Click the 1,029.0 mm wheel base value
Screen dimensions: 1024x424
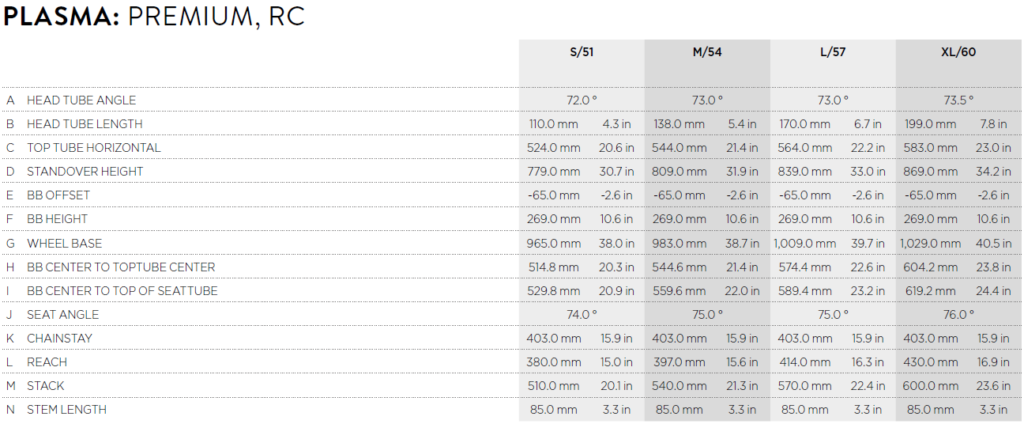[x=930, y=243]
